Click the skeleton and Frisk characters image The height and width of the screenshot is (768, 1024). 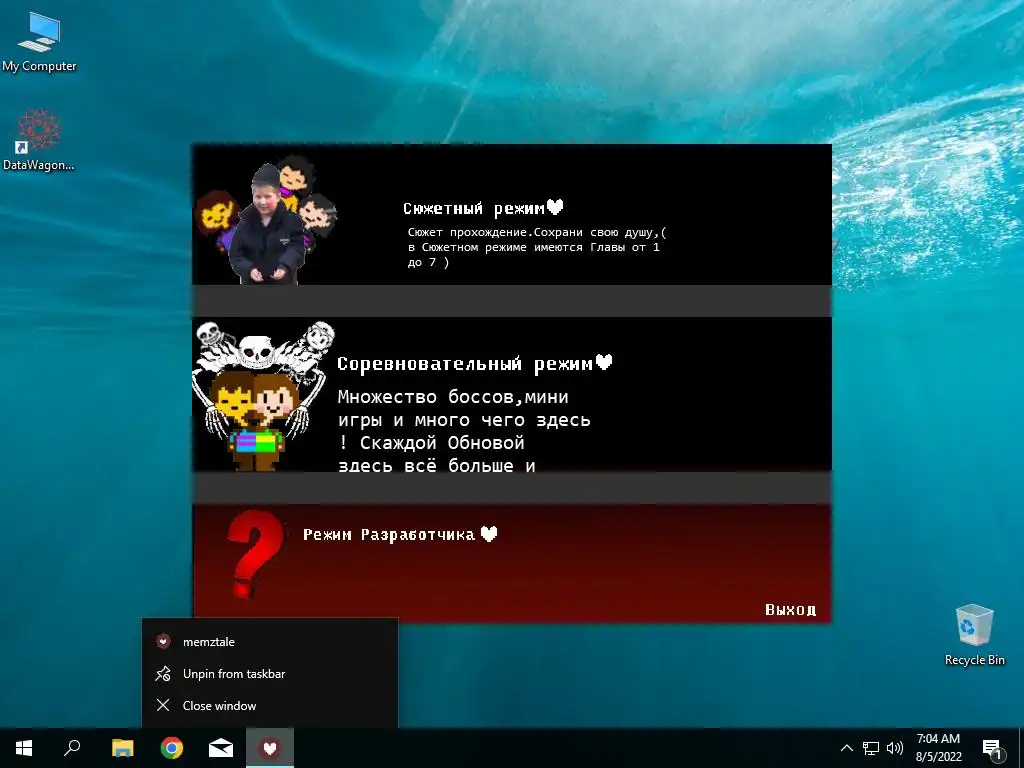(x=263, y=396)
